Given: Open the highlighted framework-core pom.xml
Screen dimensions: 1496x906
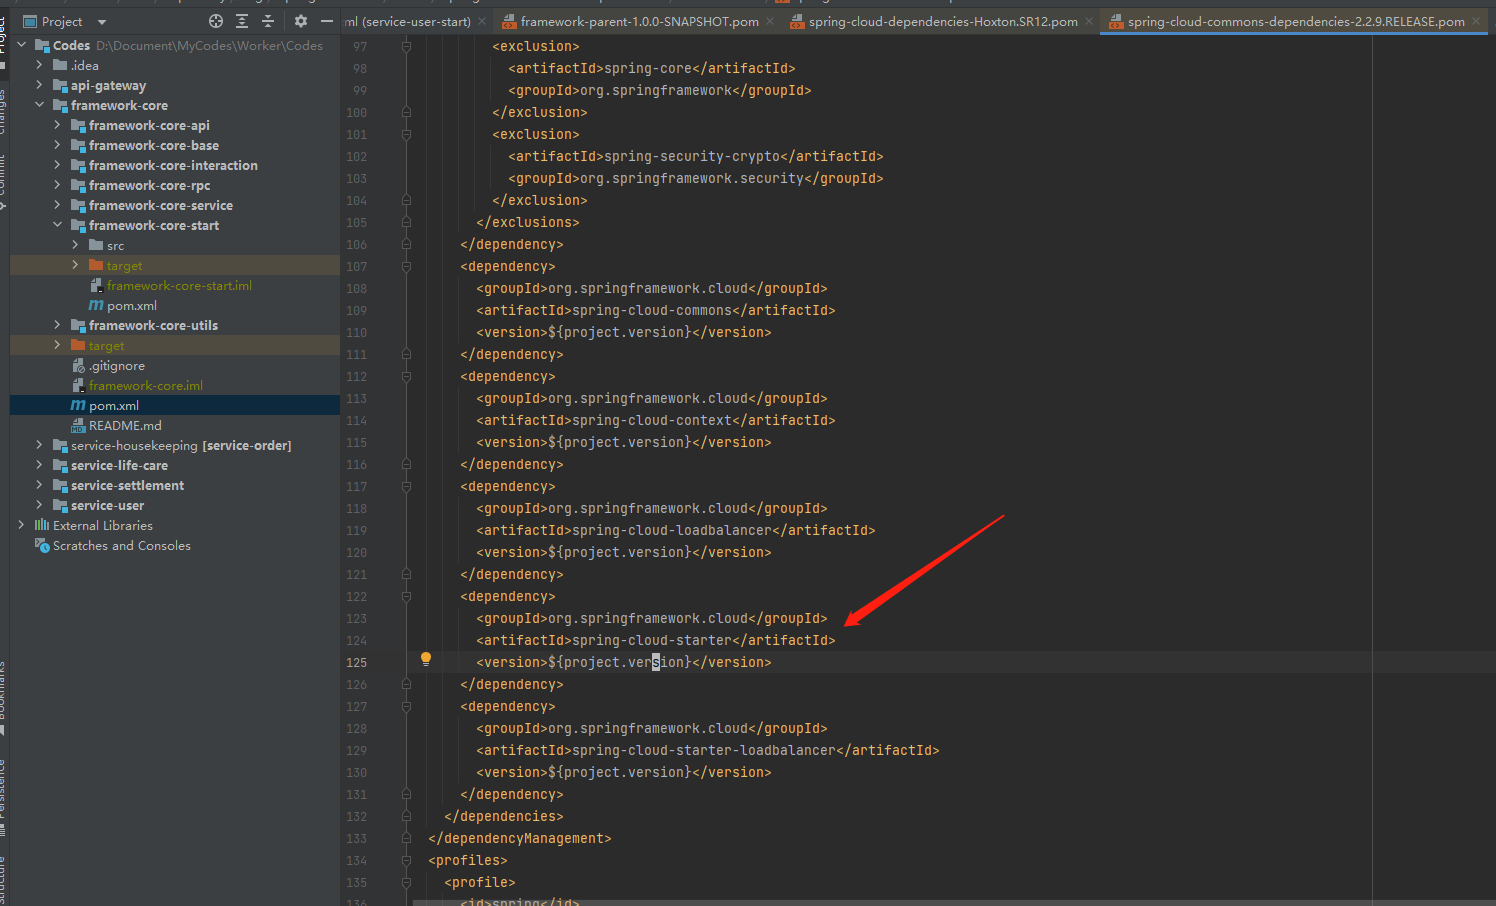Looking at the screenshot, I should 114,406.
